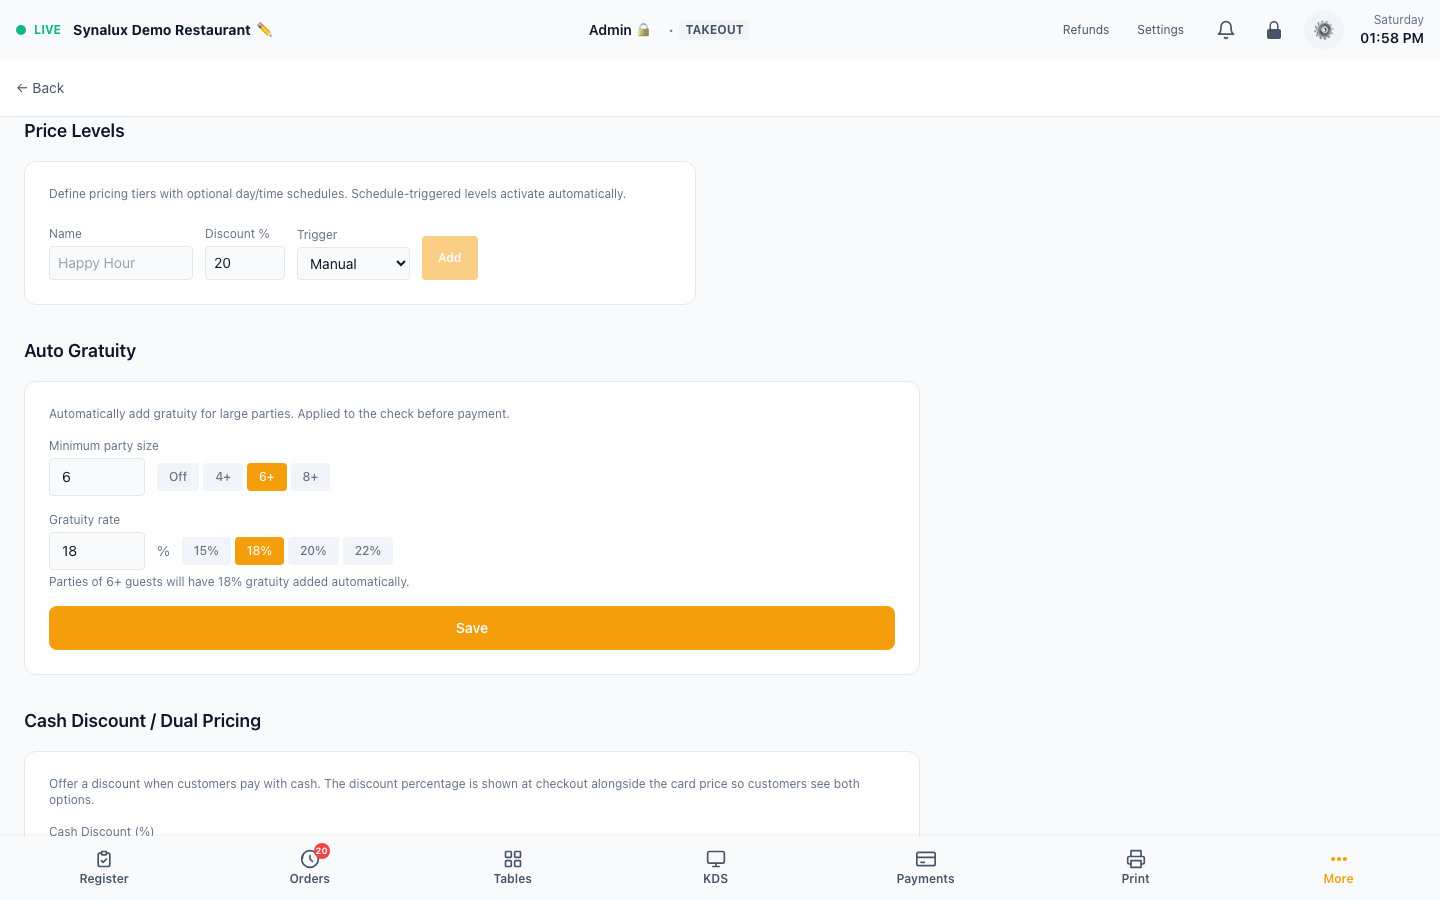Click the Auto Gratuity heading
Viewport: 1440px width, 900px height.
point(80,351)
